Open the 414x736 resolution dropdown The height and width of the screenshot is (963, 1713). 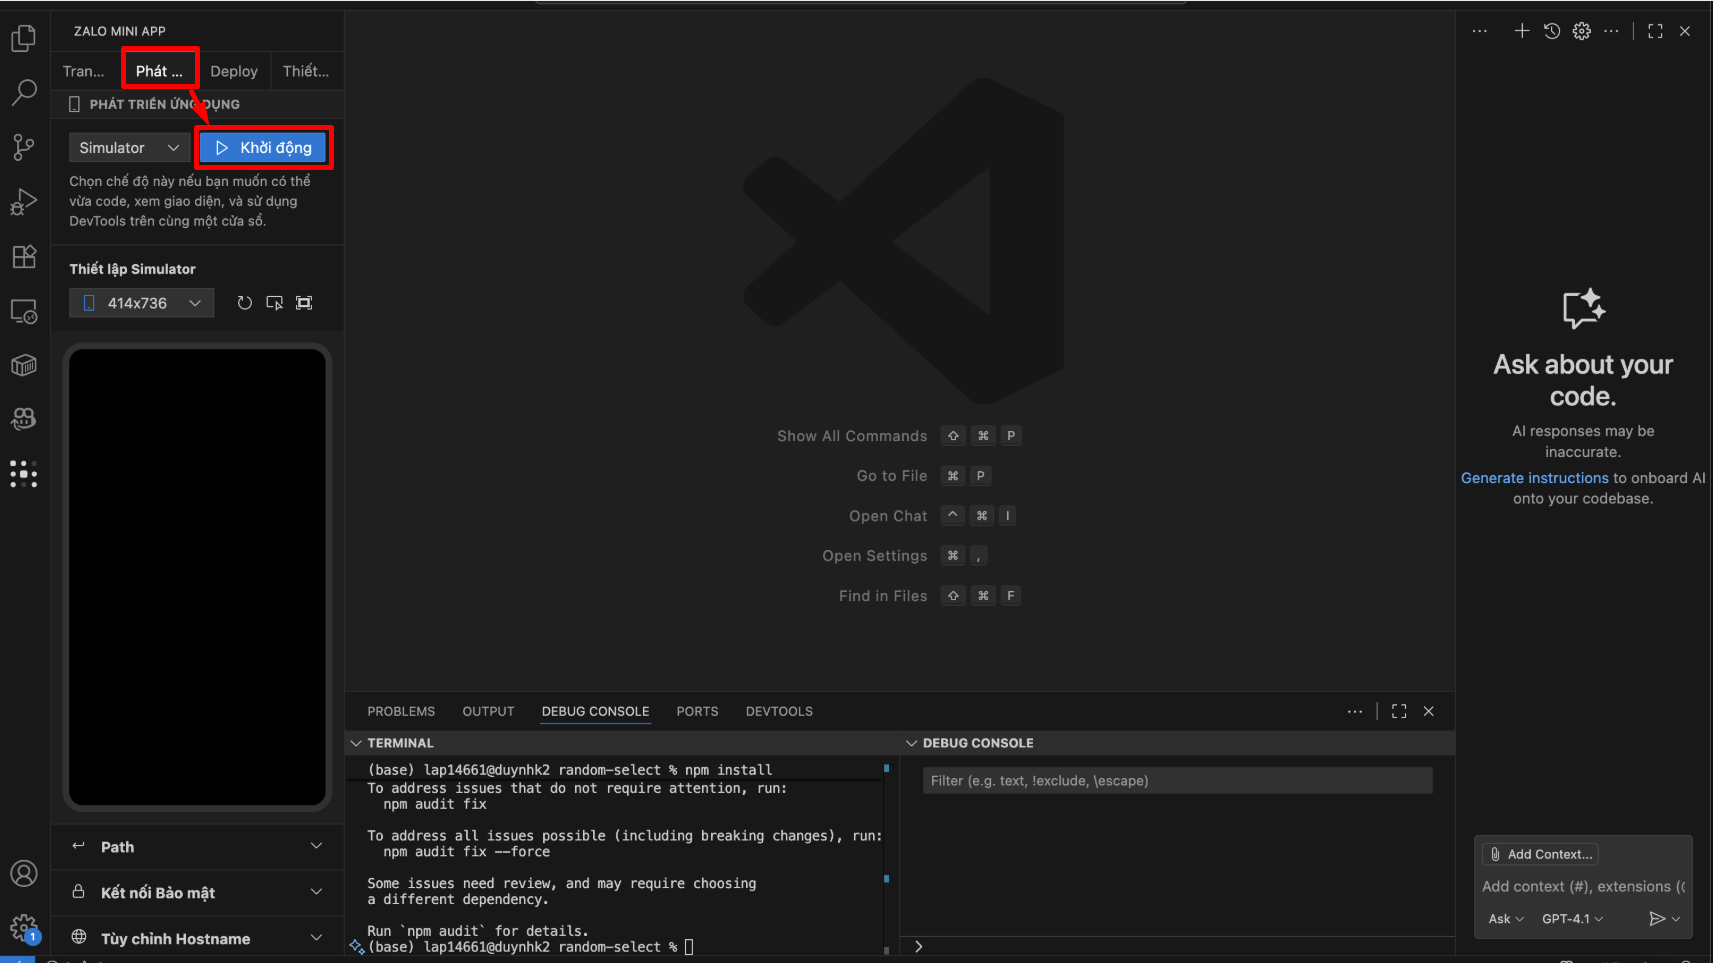[x=140, y=302]
